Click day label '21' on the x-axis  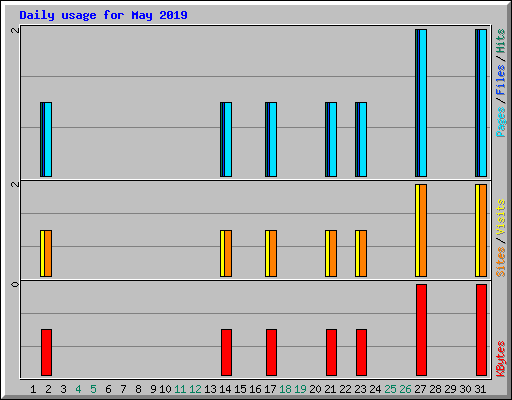pos(330,389)
